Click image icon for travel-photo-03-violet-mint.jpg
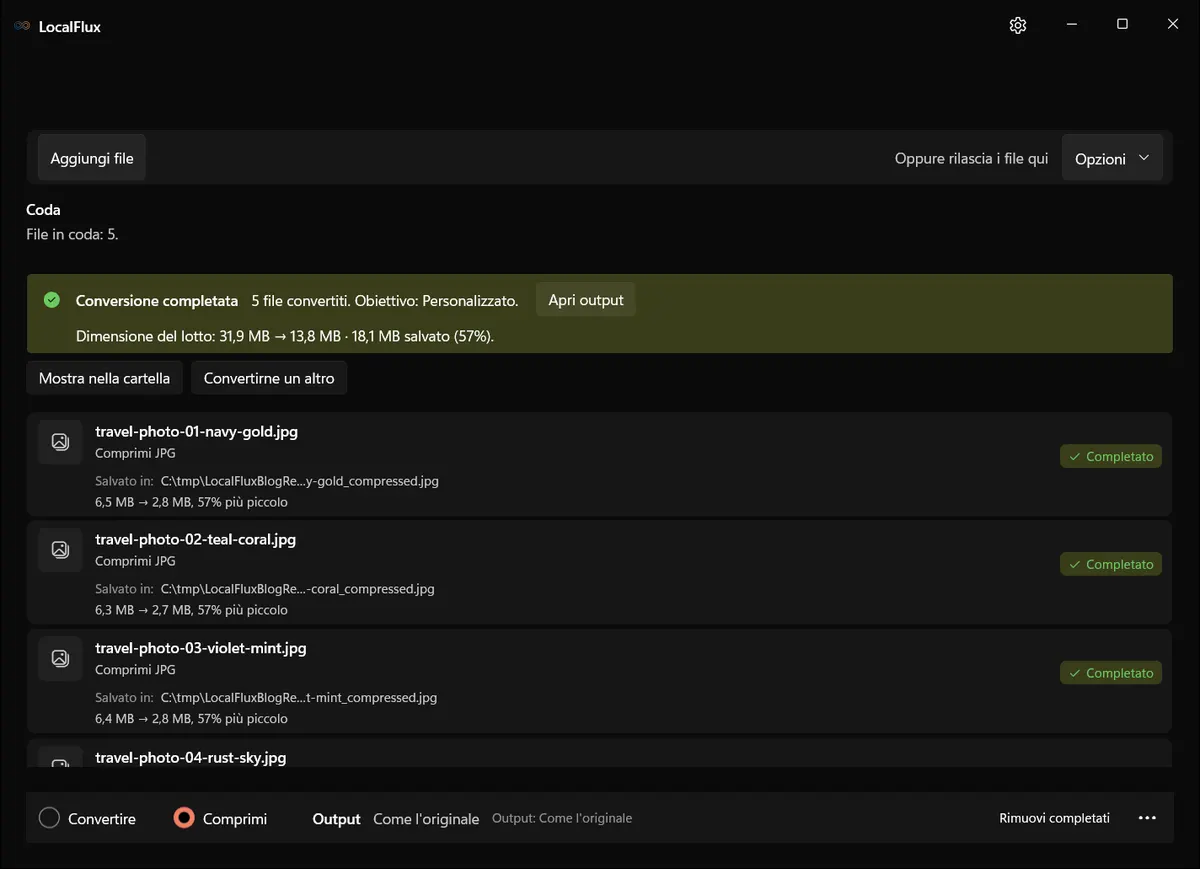 tap(60, 658)
